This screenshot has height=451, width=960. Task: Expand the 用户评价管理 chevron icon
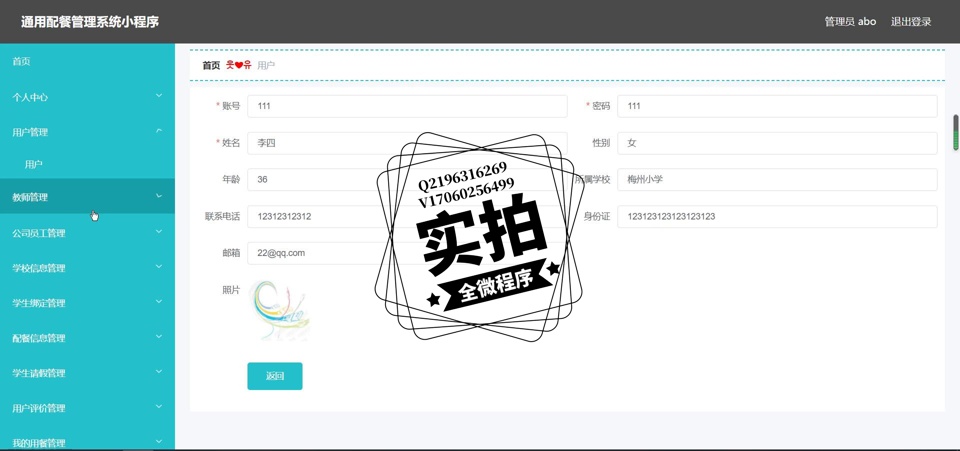(x=159, y=407)
